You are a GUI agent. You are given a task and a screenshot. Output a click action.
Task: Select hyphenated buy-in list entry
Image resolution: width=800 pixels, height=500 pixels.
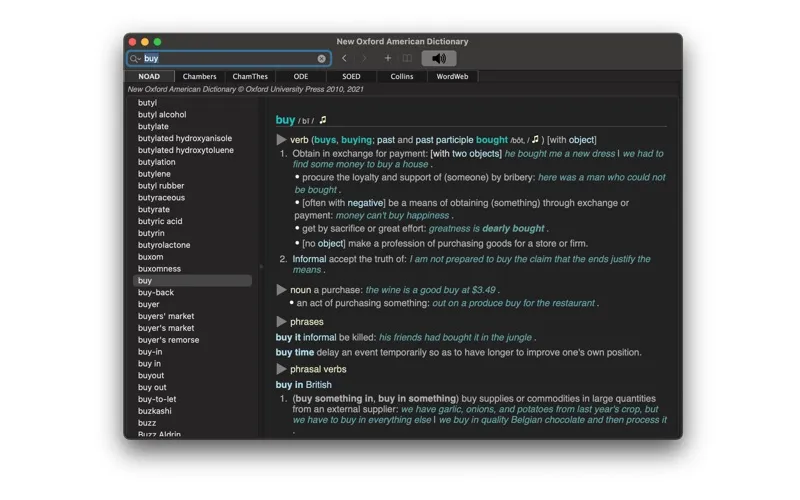(x=150, y=352)
